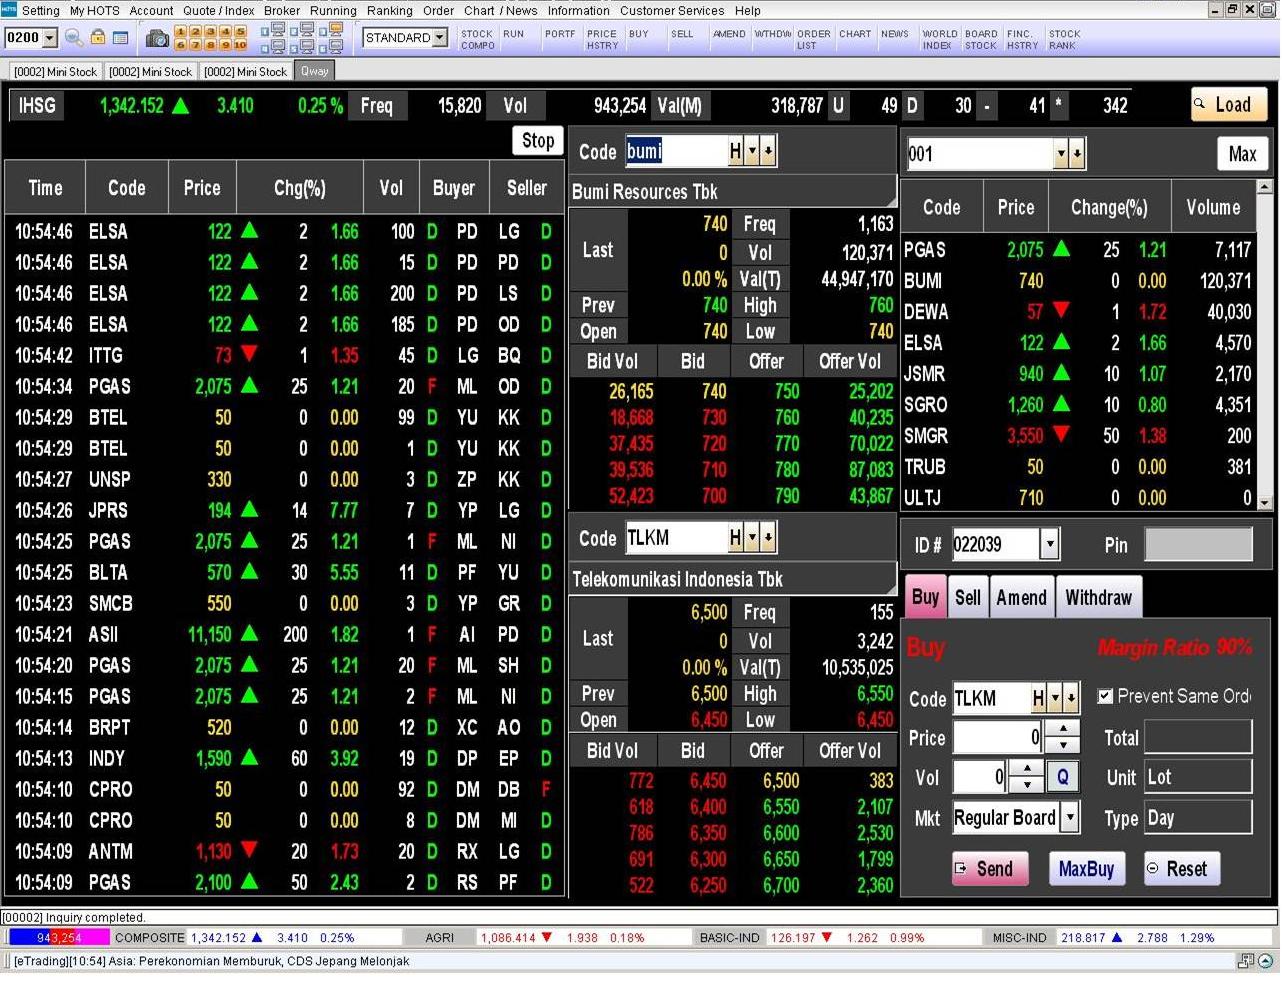This screenshot has height=994, width=1282.
Task: Open RUN running trade toolbar item
Action: click(513, 34)
